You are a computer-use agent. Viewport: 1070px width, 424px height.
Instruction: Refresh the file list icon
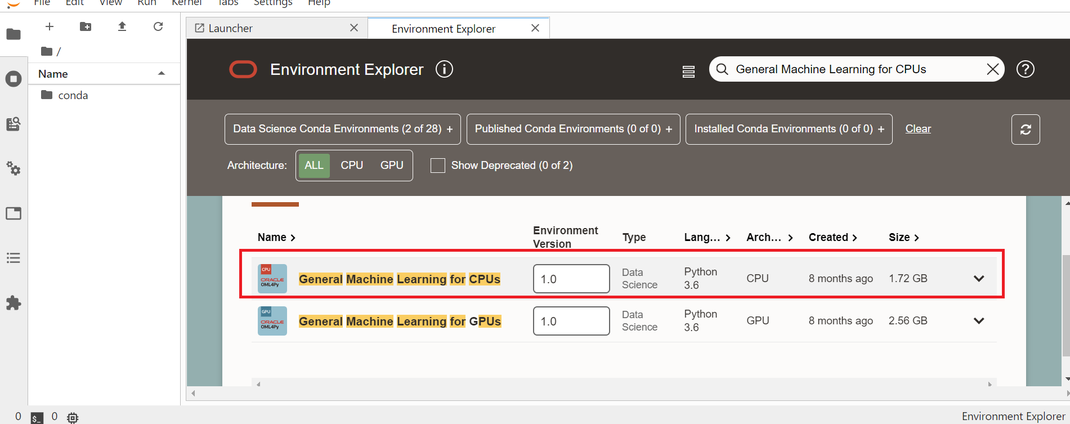click(158, 27)
